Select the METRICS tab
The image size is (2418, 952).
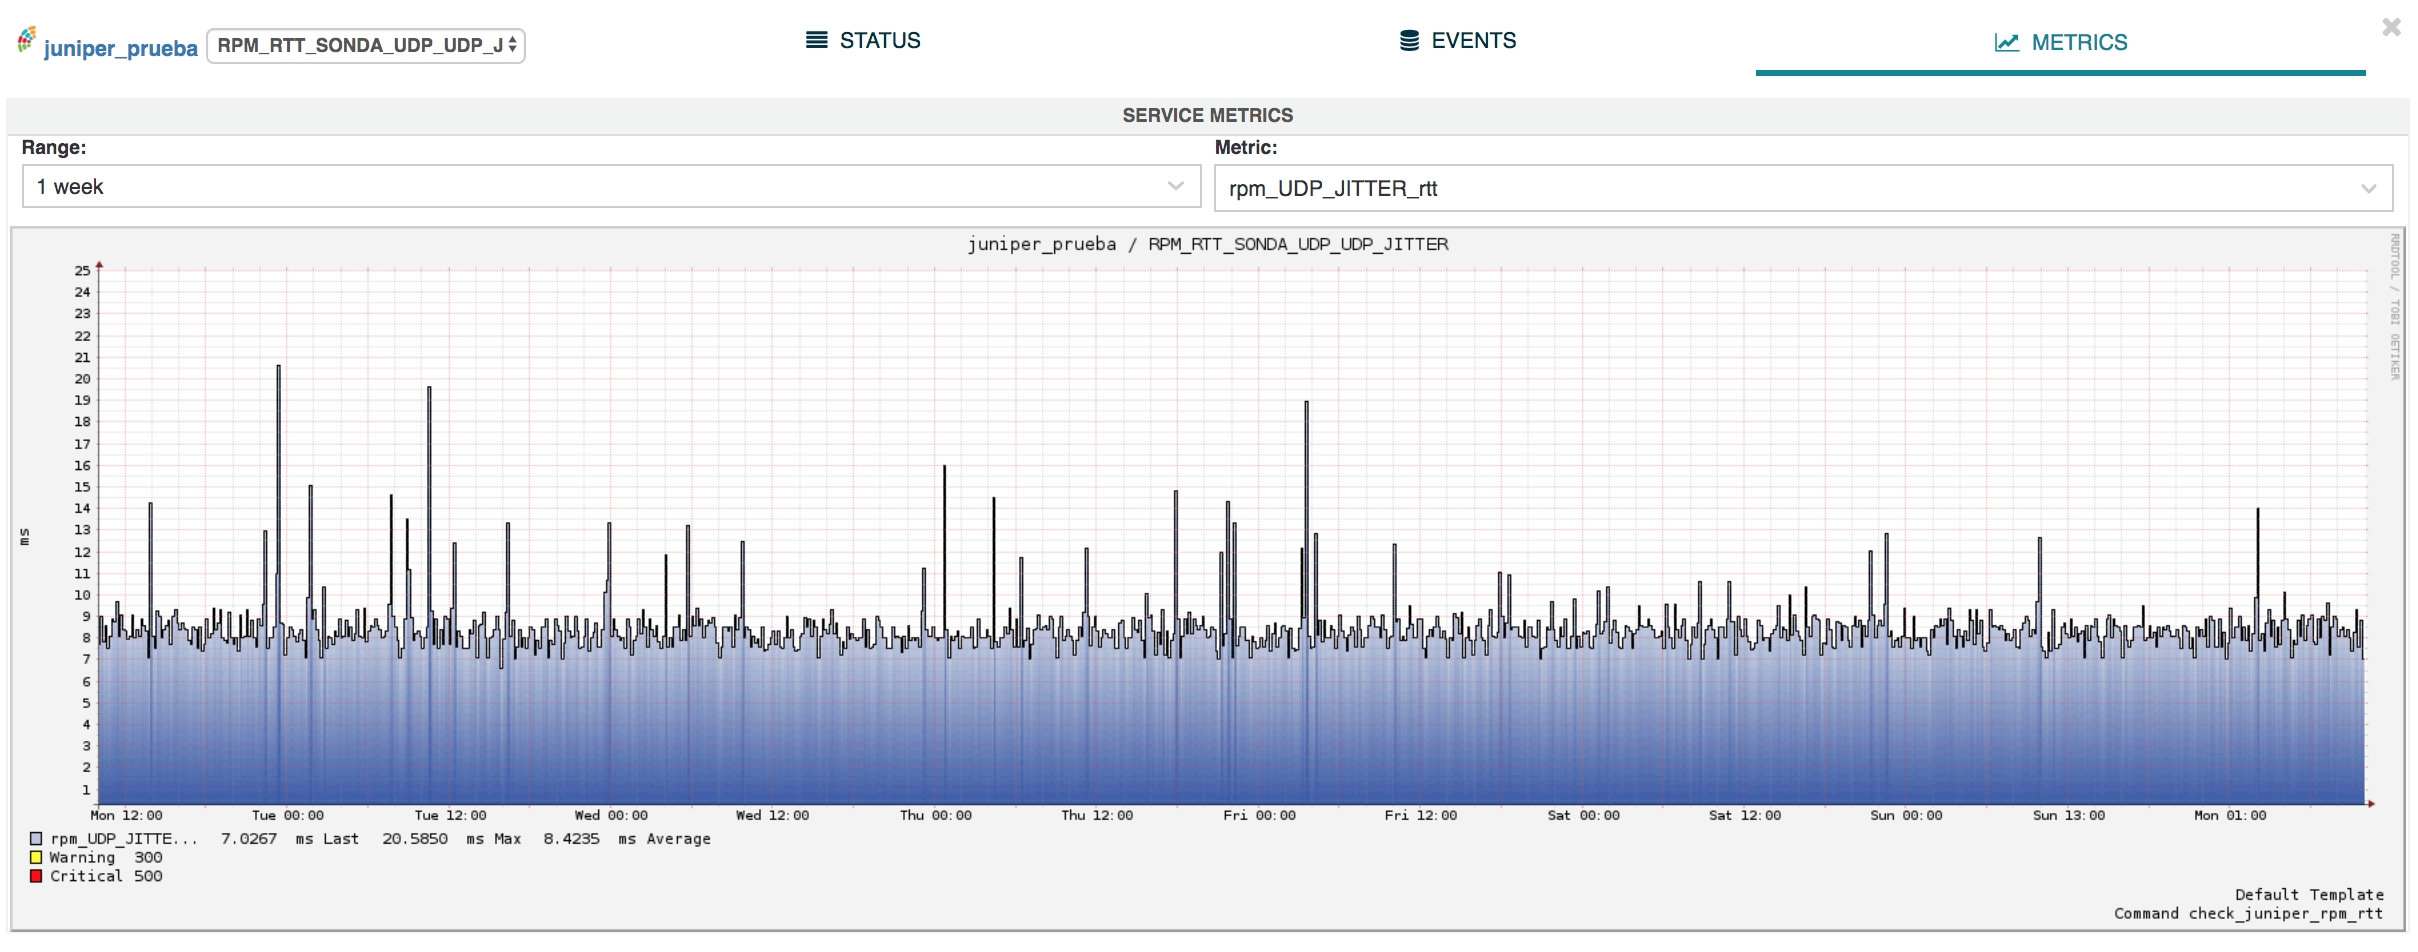coord(2061,42)
